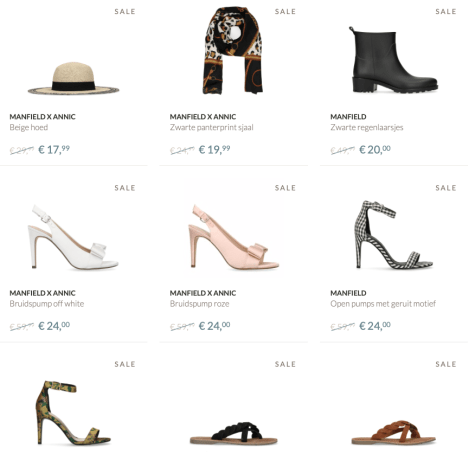Viewport: 475px width, 466px height.
Task: Open the black panther print scarf image
Action: pyautogui.click(x=233, y=50)
